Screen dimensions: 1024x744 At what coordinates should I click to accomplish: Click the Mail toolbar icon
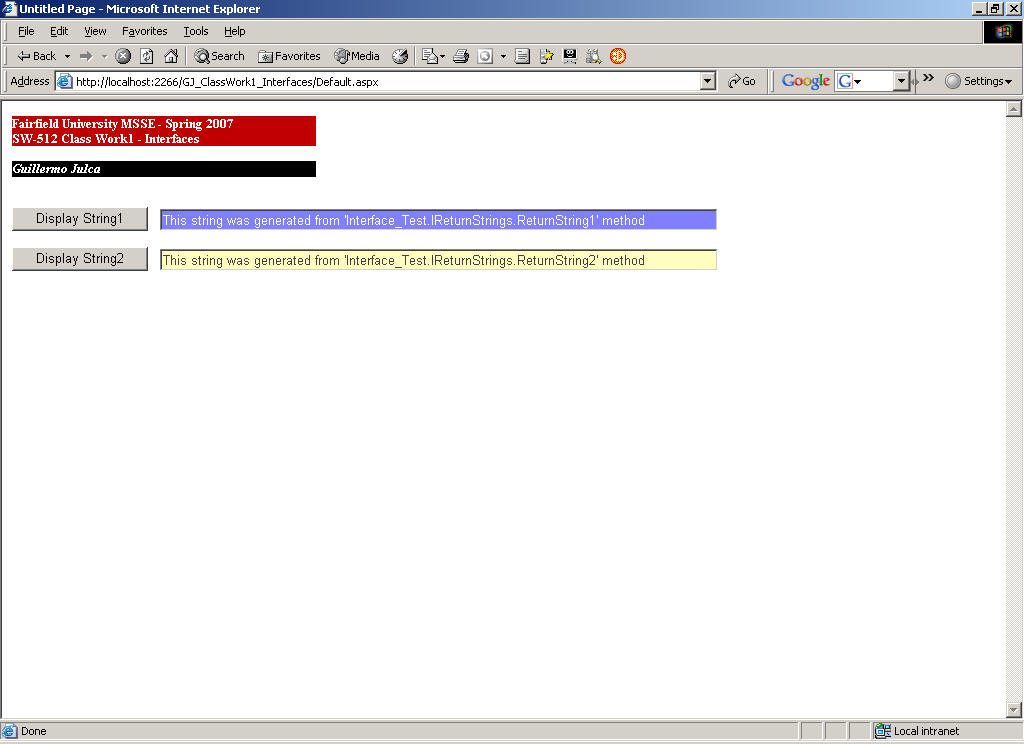430,56
